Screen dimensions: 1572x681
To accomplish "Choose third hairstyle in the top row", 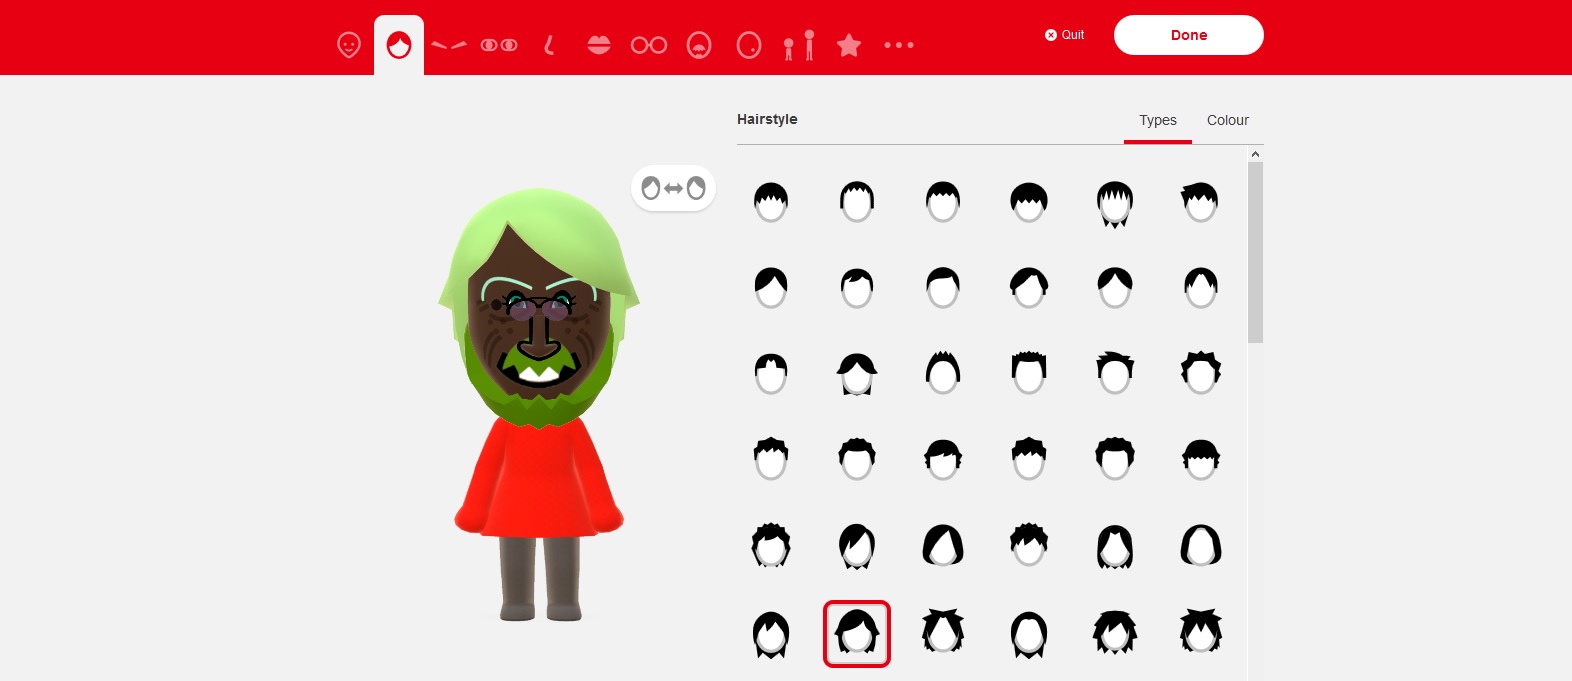I will [x=943, y=202].
